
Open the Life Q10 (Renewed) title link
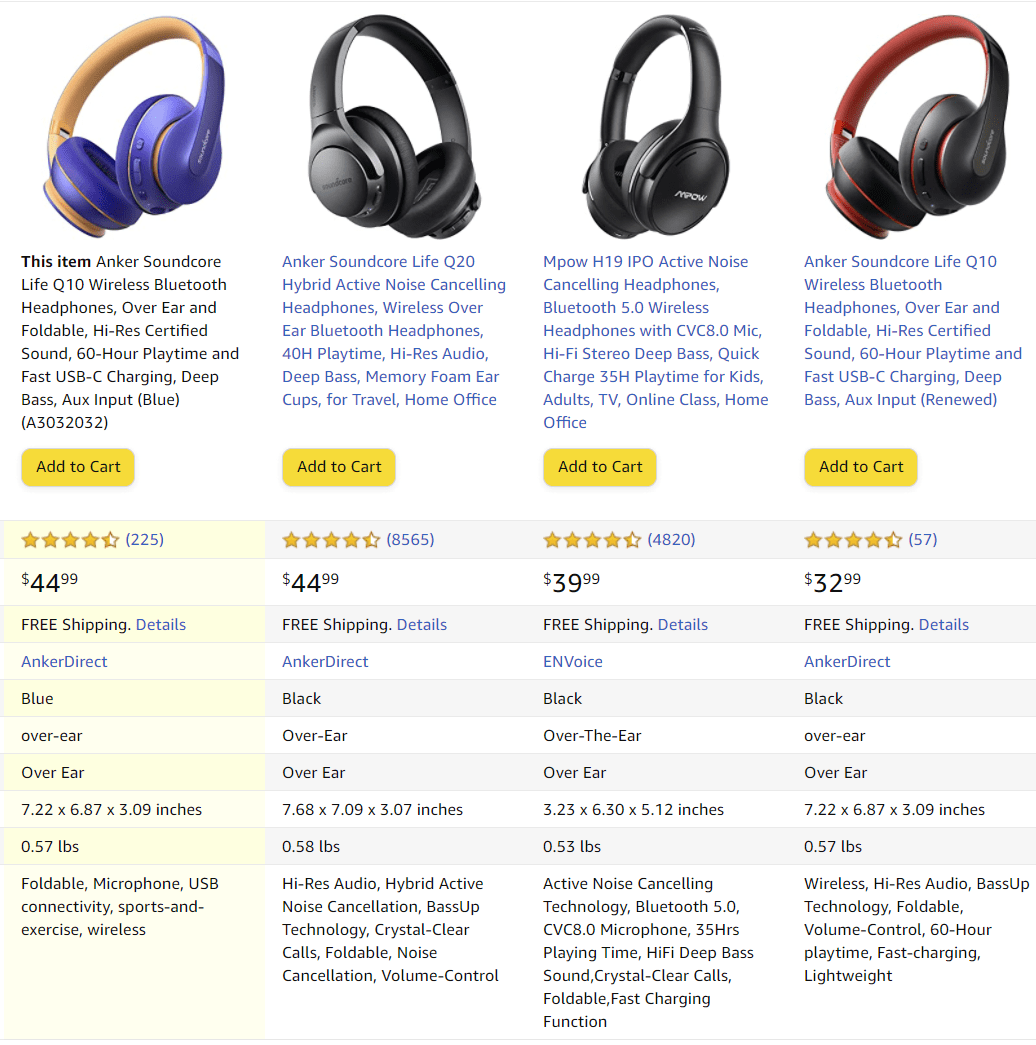(x=913, y=331)
